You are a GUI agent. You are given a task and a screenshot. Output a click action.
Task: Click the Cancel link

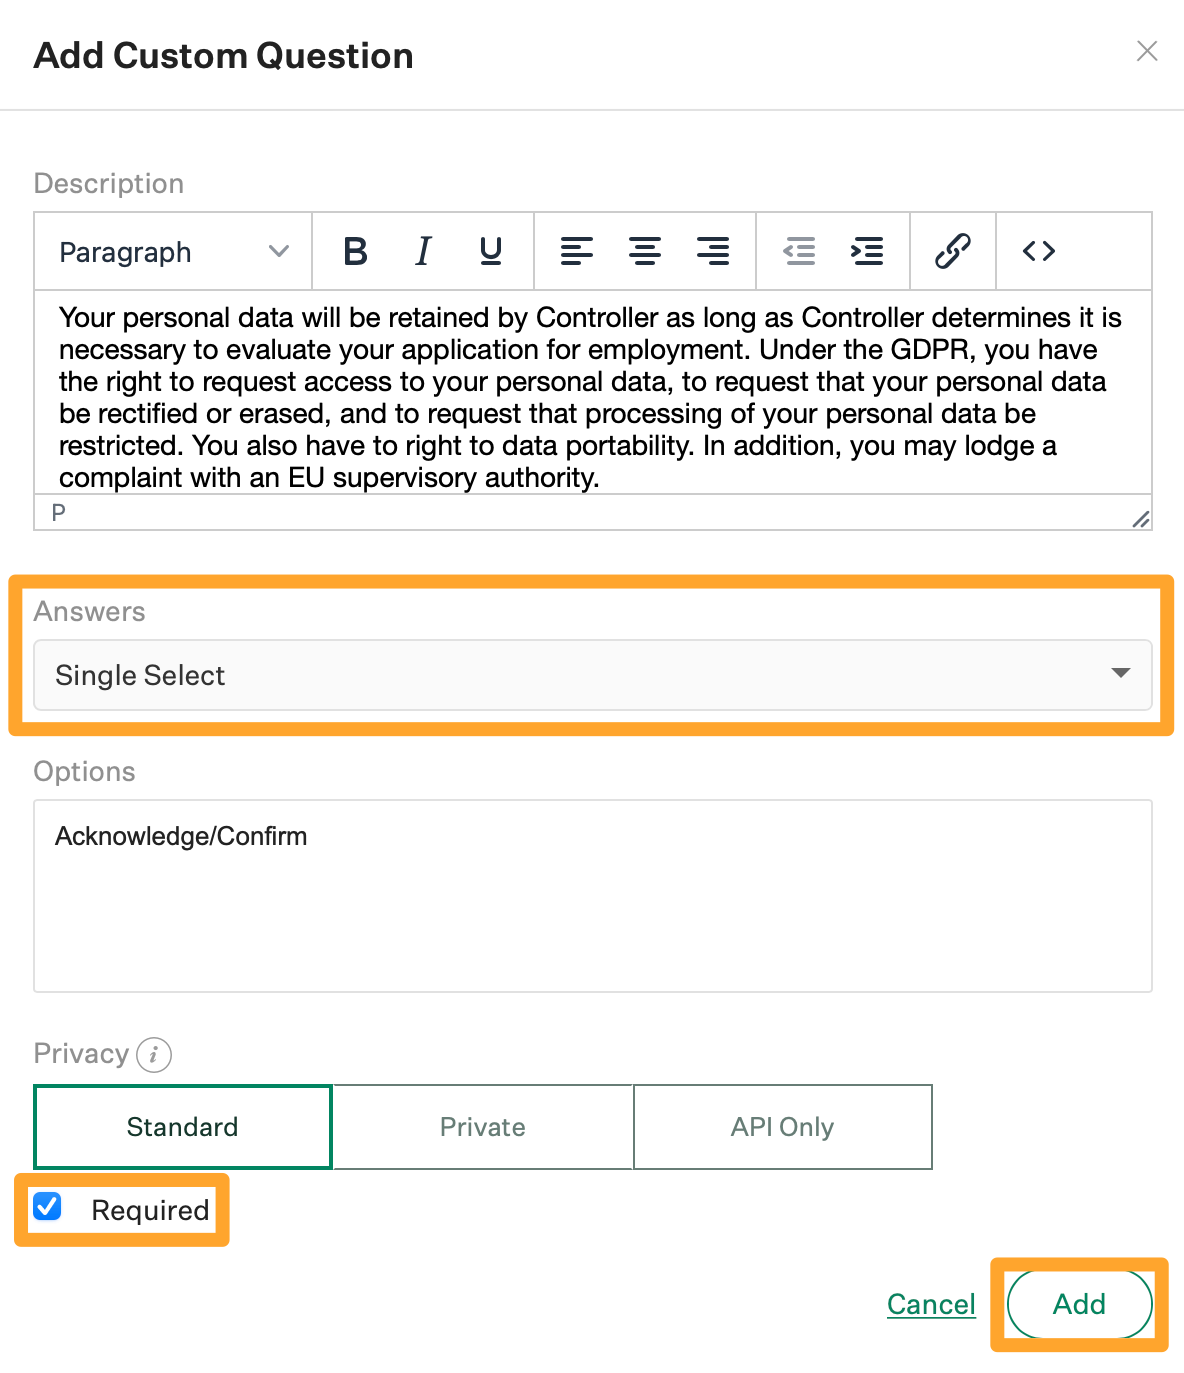931,1304
